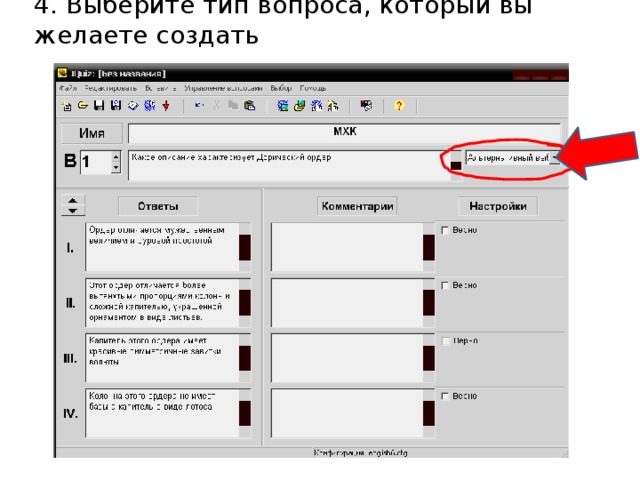Click the Save As floppy disk icon
The width and height of the screenshot is (640, 480).
click(116, 106)
